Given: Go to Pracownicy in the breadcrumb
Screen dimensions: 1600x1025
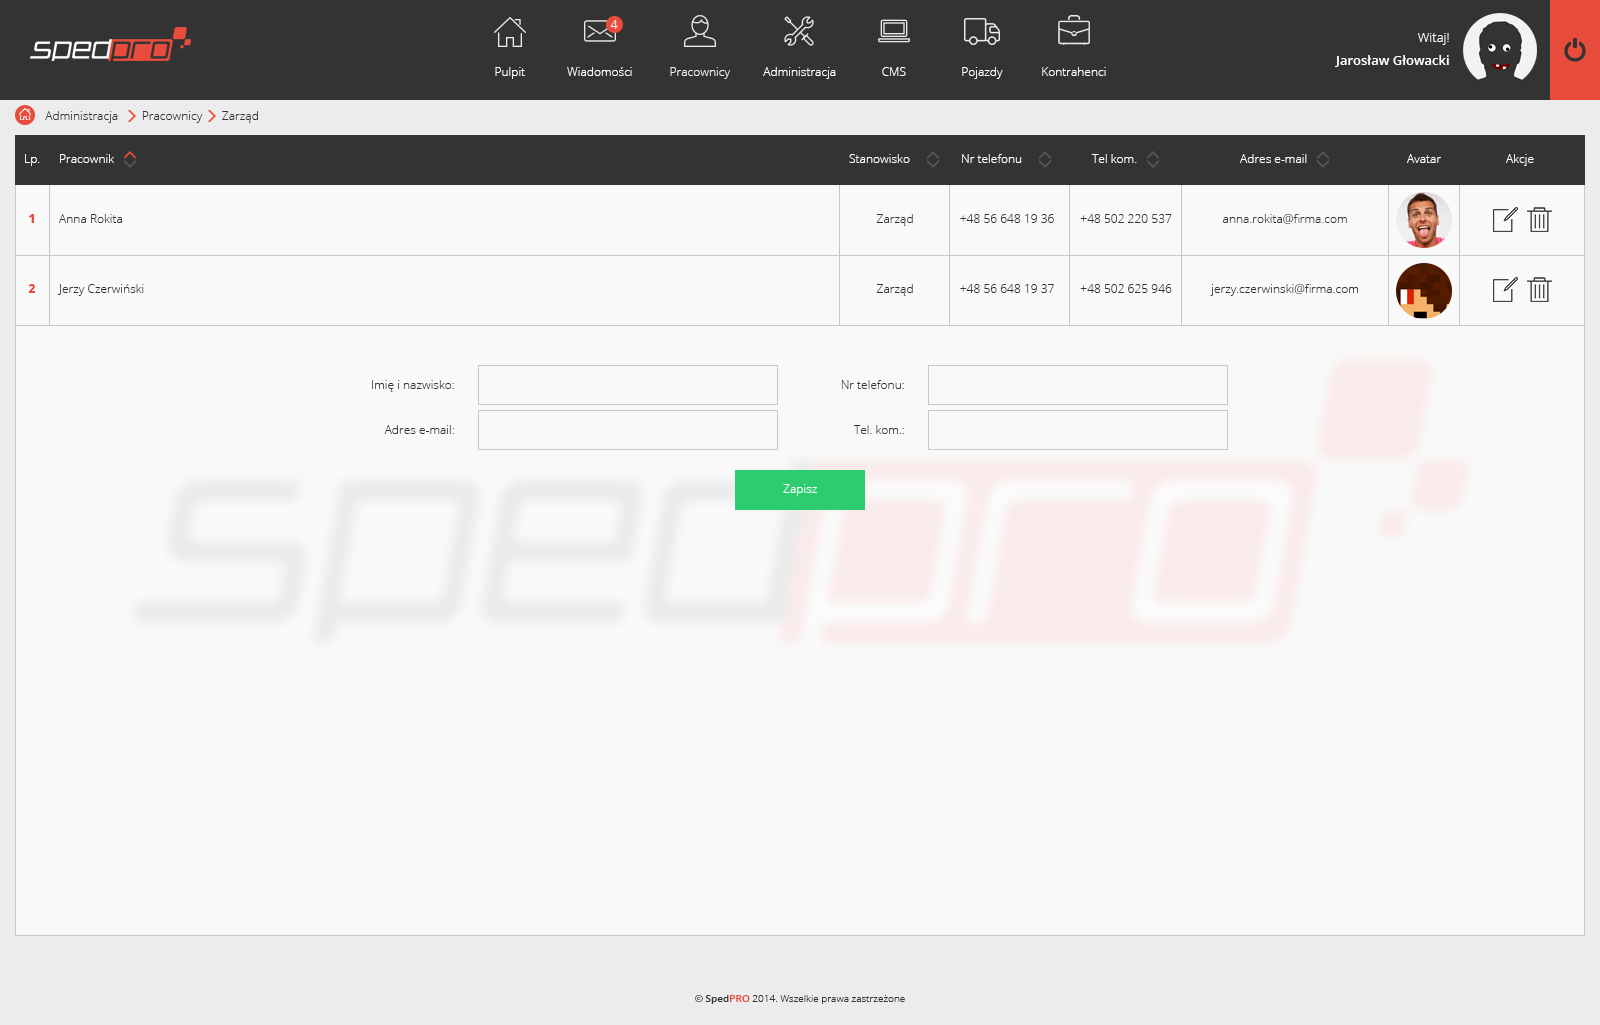Looking at the screenshot, I should coord(172,116).
